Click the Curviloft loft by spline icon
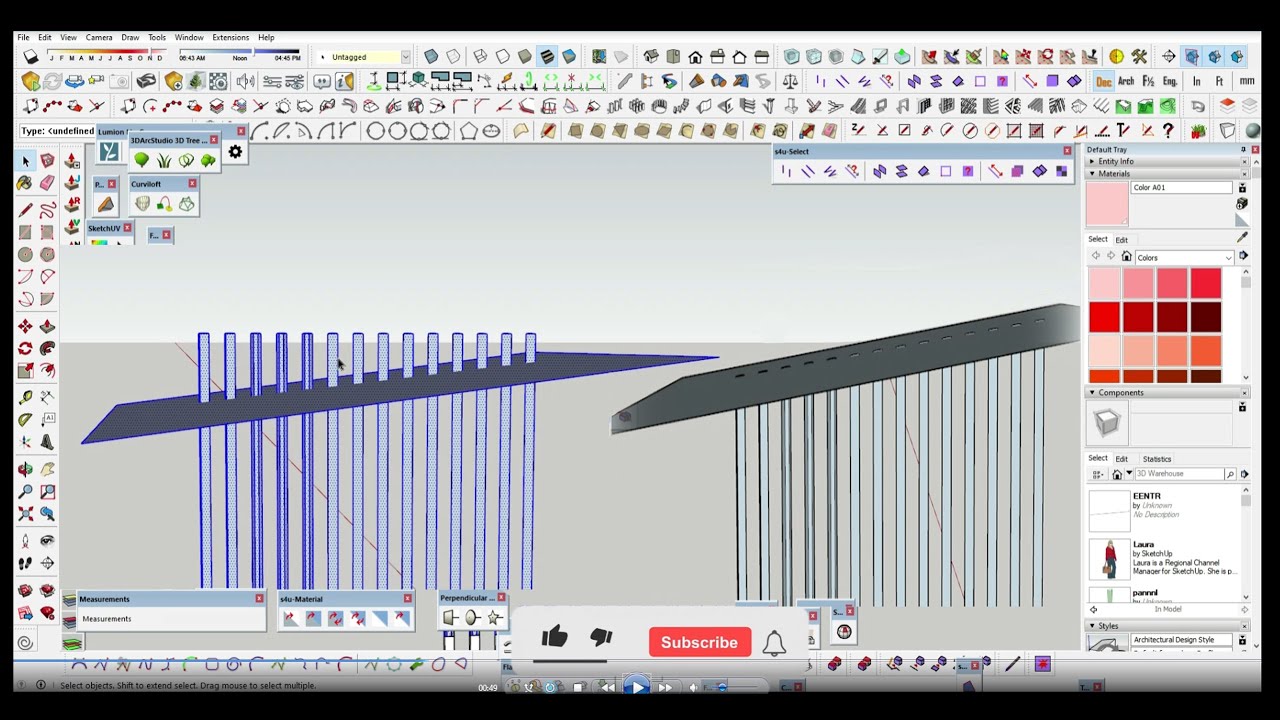Screen dimensions: 1280x720 point(142,204)
